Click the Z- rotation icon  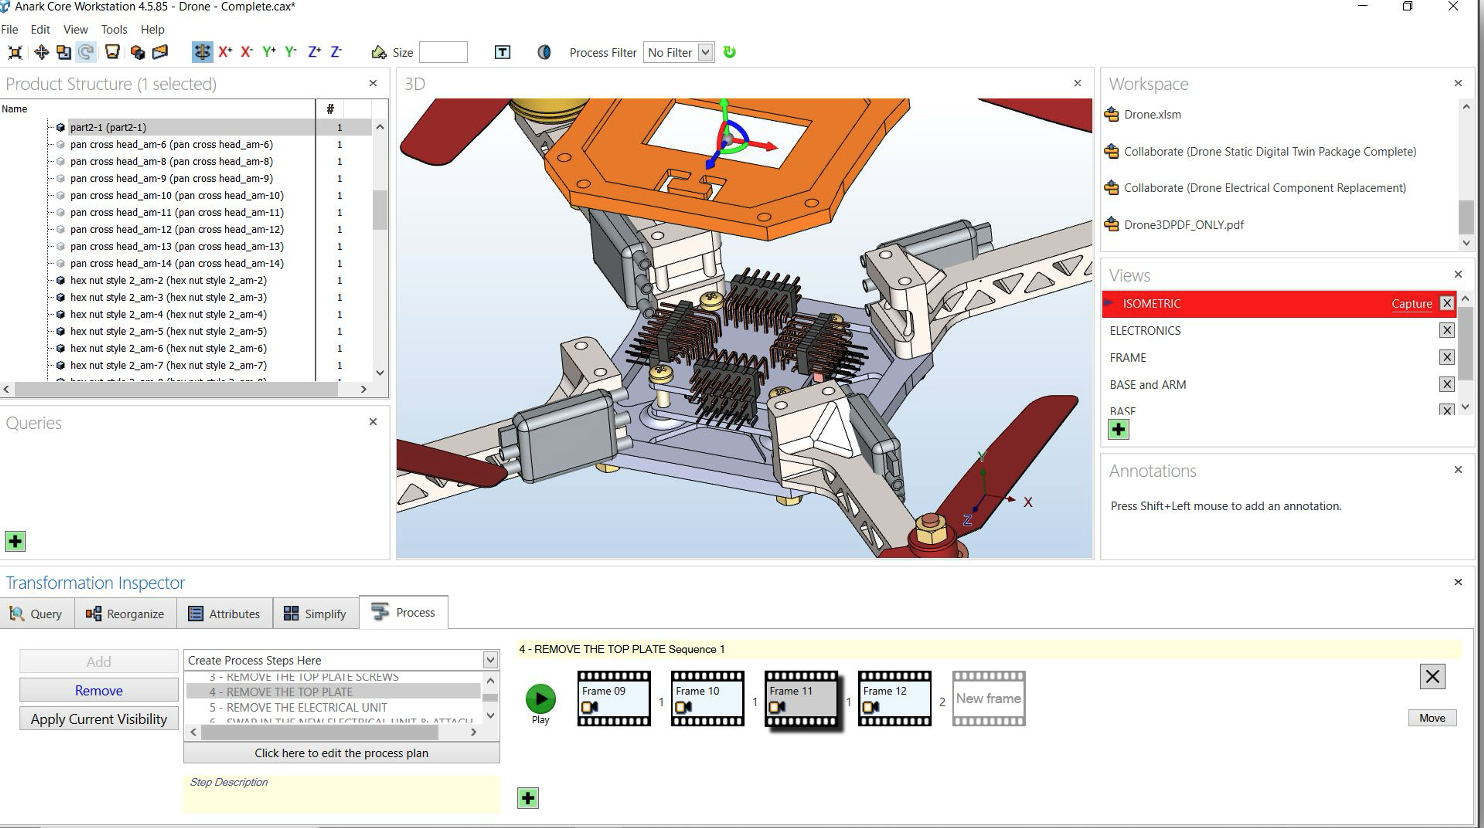[335, 51]
